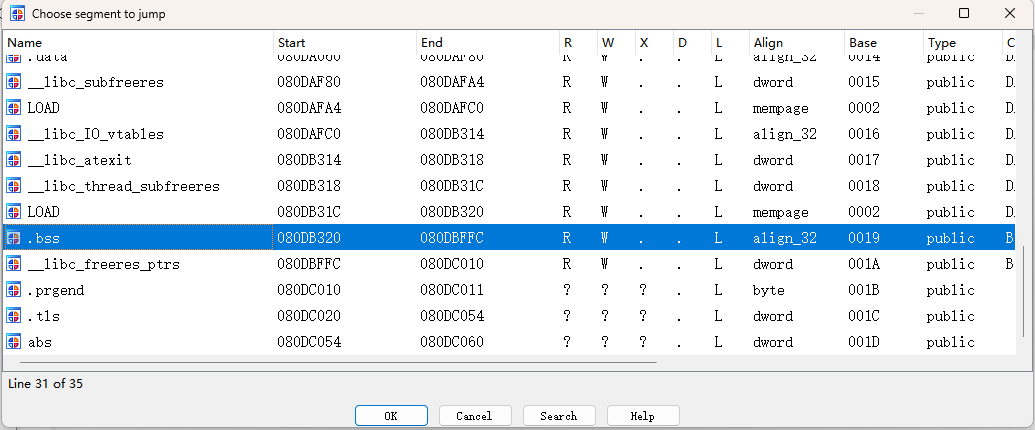
Task: Click start address 080DC020
Action: pyautogui.click(x=309, y=316)
